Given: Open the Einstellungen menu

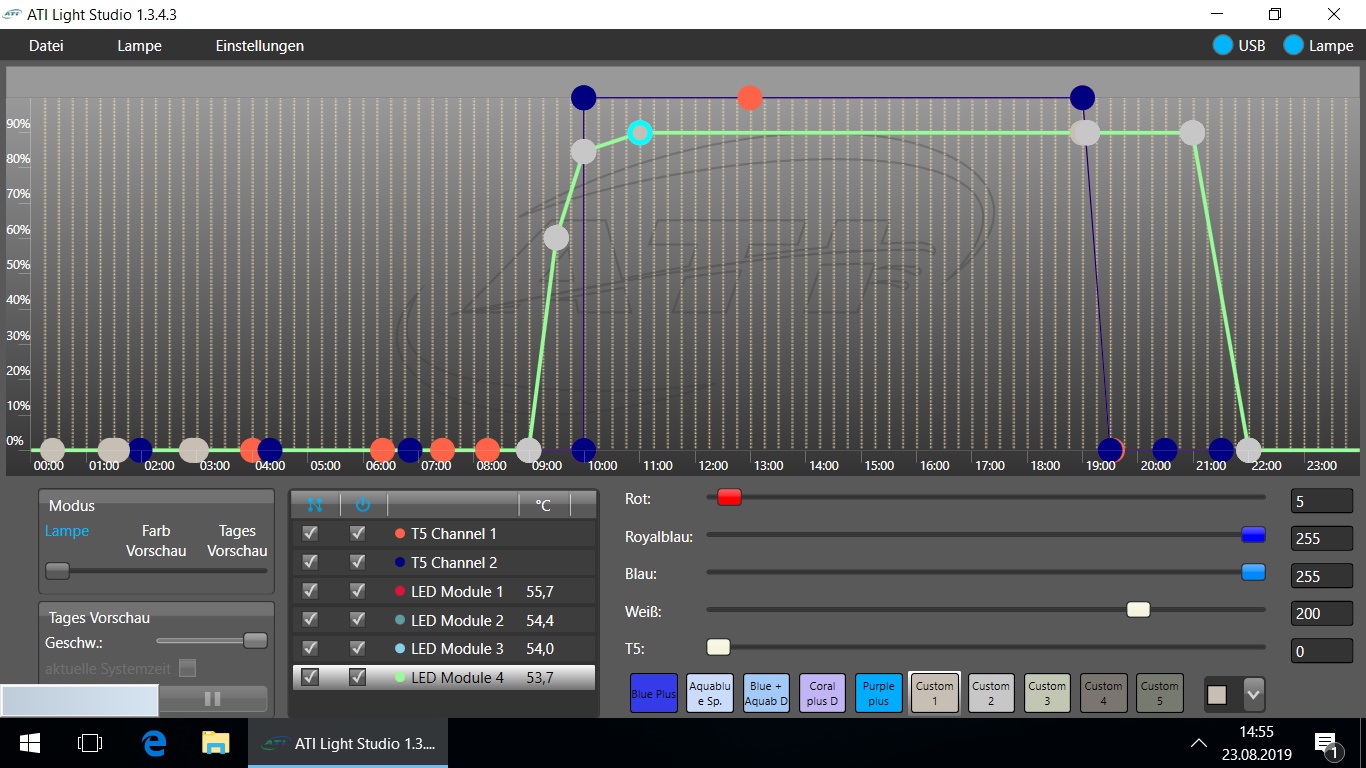Looking at the screenshot, I should pos(259,46).
